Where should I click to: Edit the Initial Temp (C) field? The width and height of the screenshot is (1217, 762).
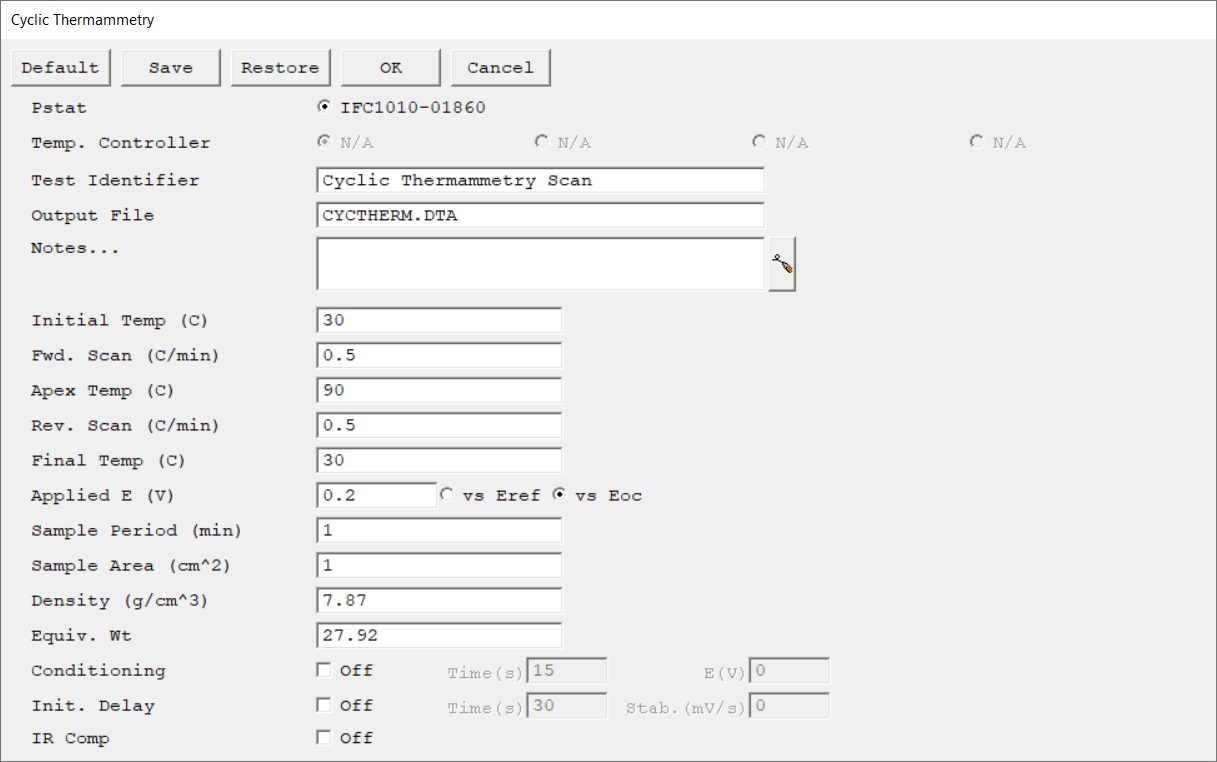coord(439,321)
